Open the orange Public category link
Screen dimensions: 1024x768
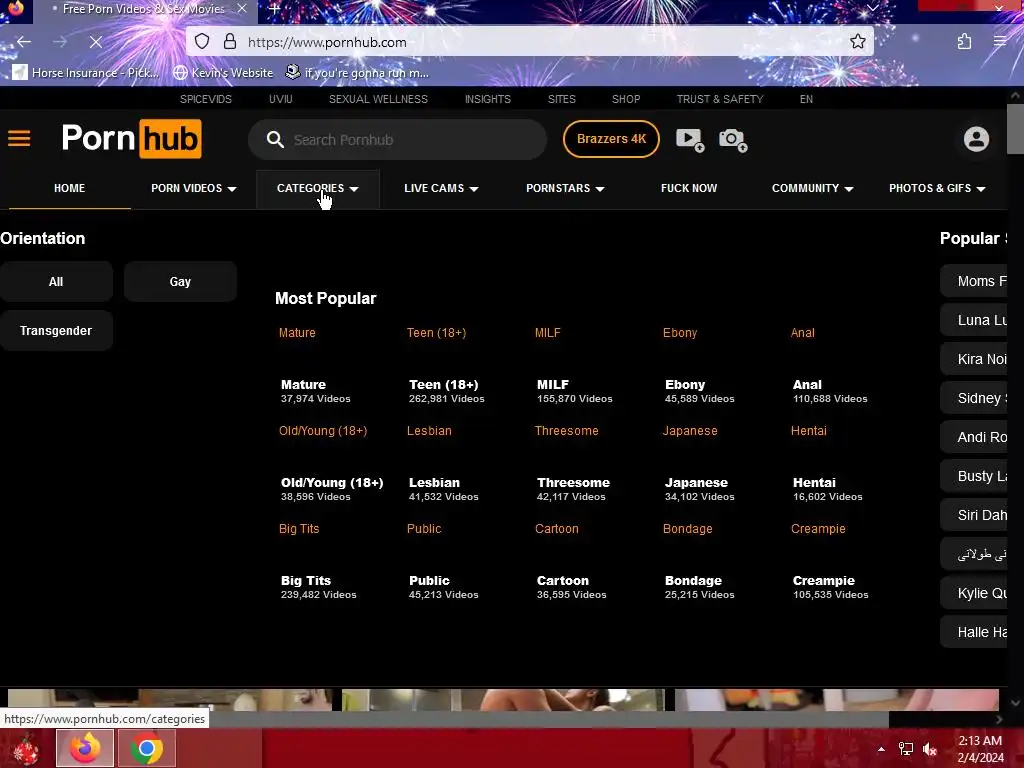424,528
